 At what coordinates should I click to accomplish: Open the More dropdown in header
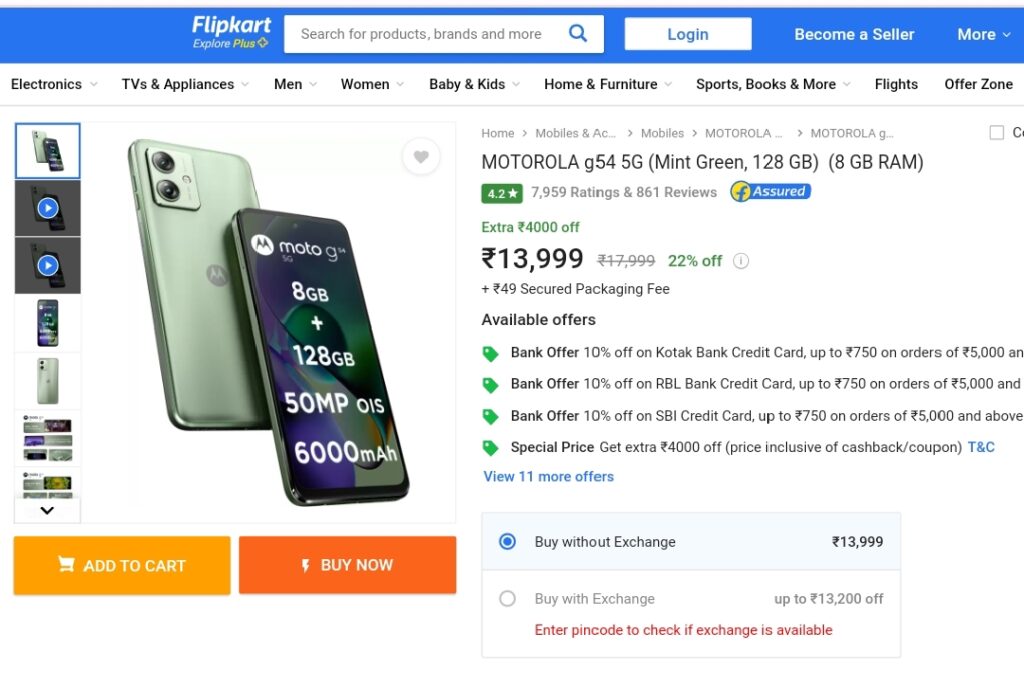(984, 34)
